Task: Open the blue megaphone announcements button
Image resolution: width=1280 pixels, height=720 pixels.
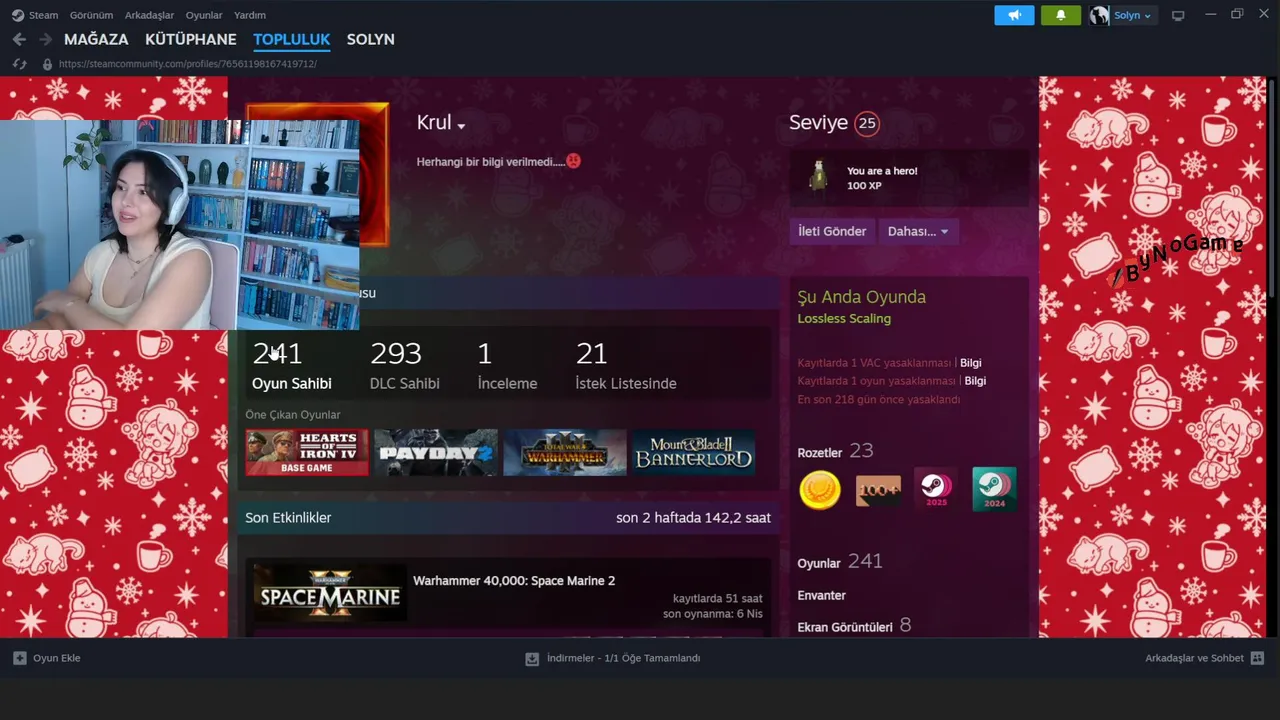Action: pyautogui.click(x=1014, y=15)
